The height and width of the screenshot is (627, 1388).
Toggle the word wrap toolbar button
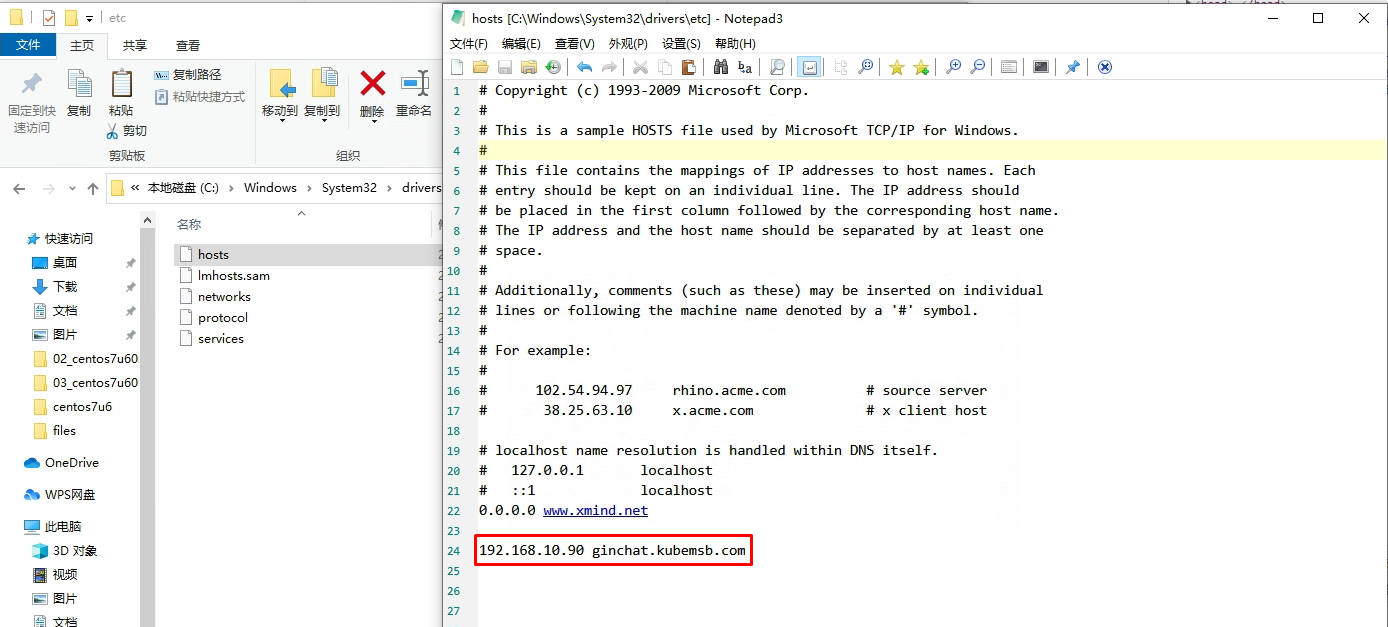pos(809,67)
